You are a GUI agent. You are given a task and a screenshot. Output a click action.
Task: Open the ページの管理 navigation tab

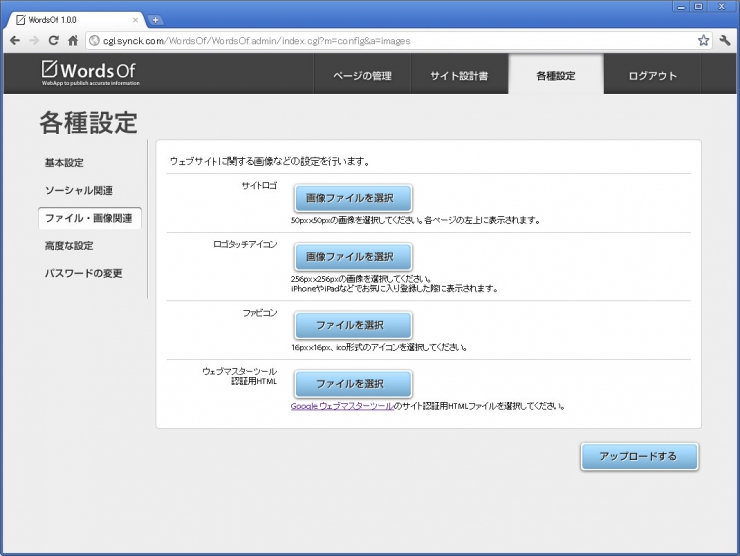362,76
